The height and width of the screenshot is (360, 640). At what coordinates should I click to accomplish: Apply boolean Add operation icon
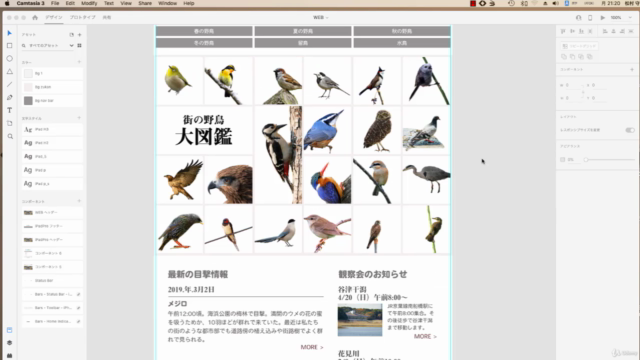coord(564,57)
